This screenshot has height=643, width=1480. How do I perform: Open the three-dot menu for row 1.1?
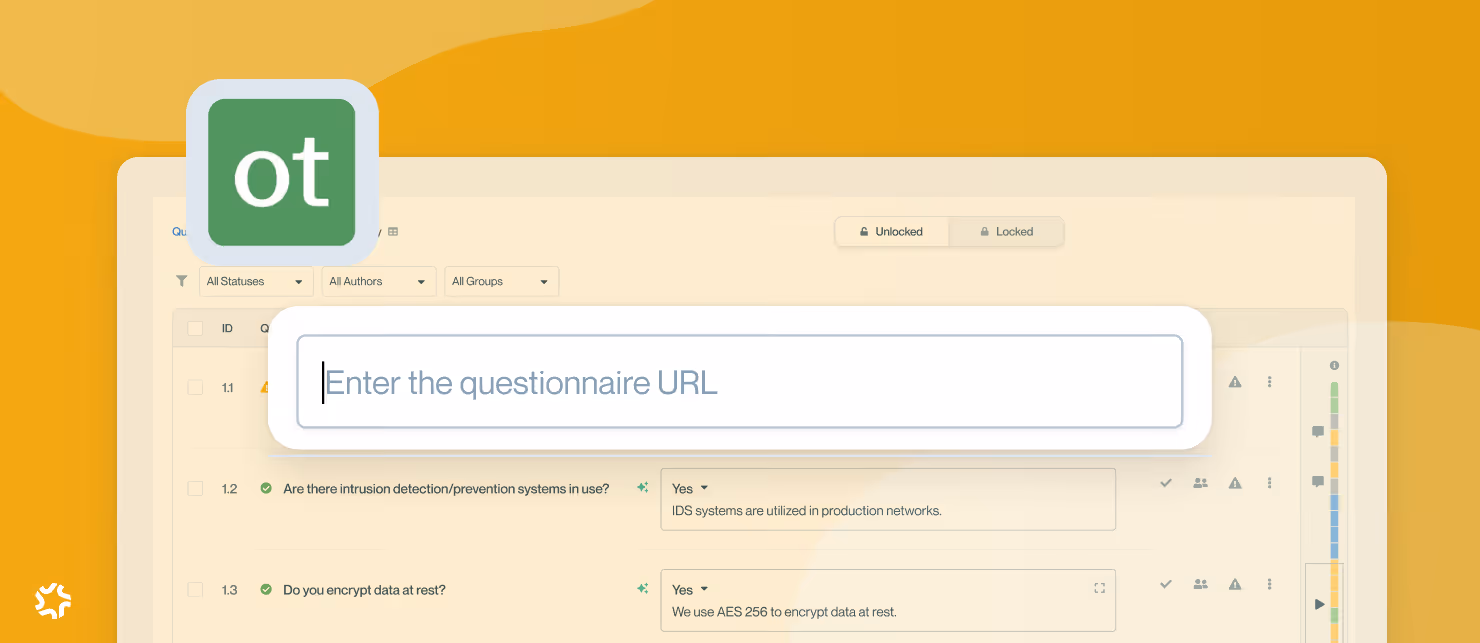pos(1270,382)
